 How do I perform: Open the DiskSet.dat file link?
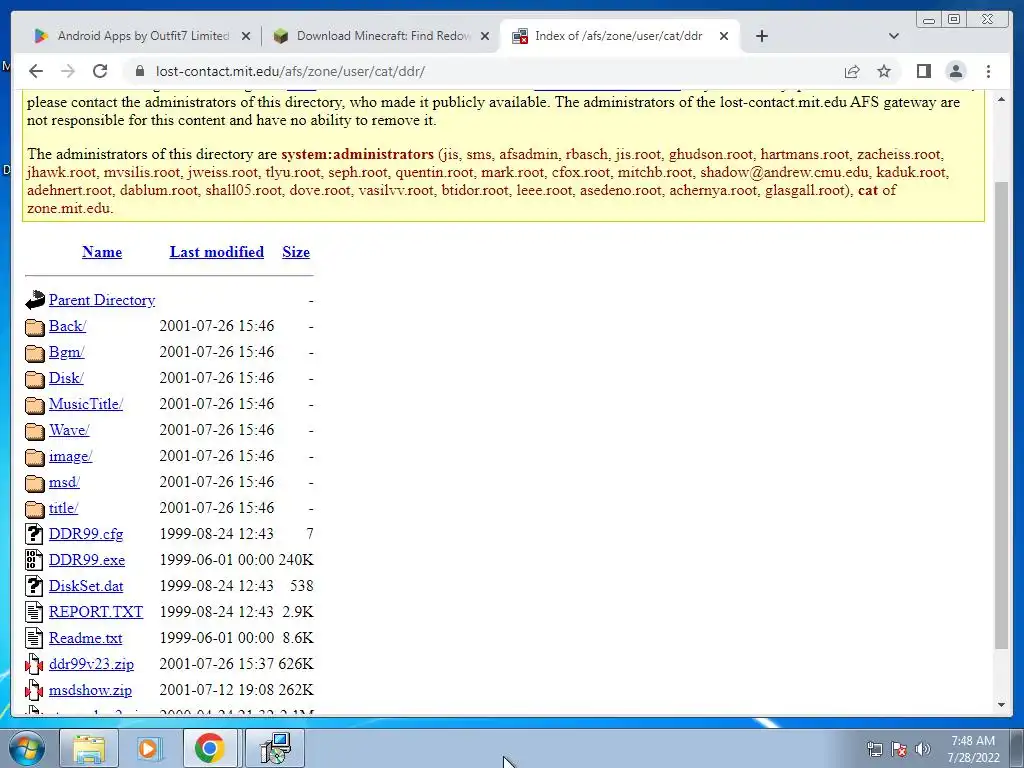click(86, 586)
